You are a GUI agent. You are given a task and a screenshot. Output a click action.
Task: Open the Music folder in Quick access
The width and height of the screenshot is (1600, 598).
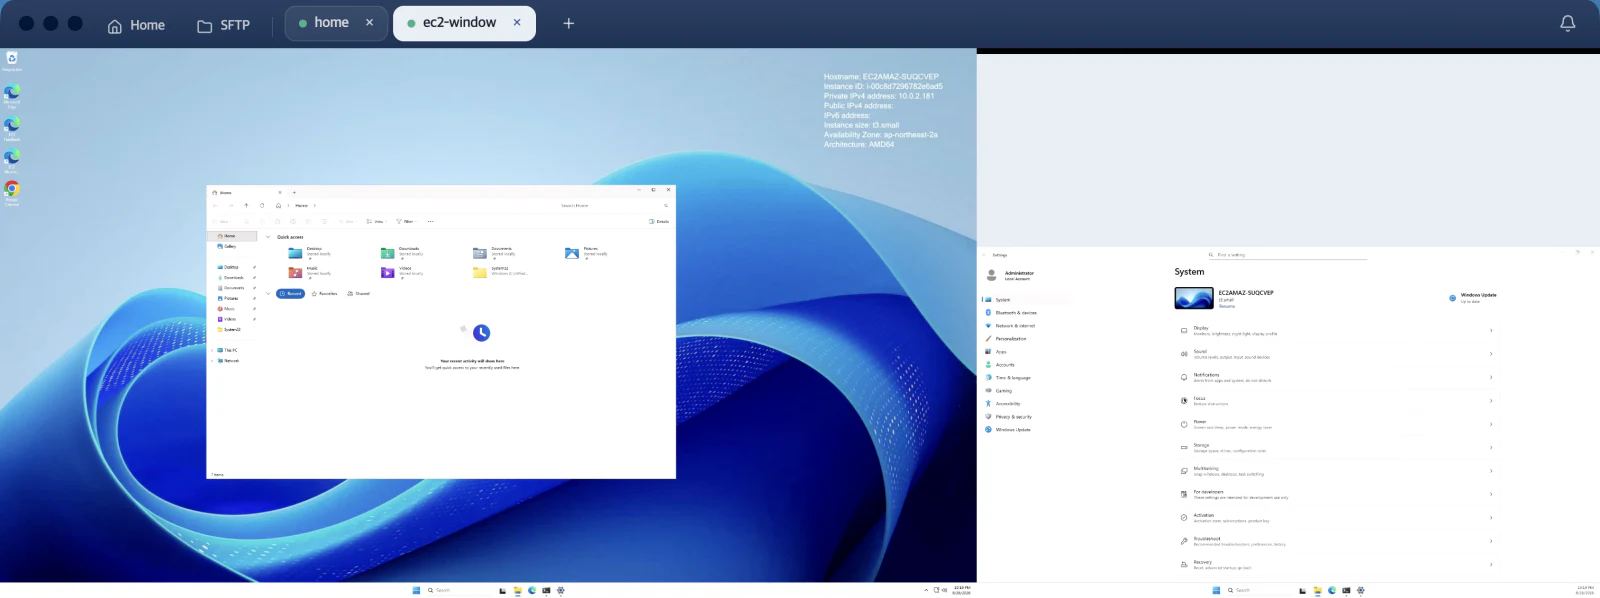click(x=311, y=272)
